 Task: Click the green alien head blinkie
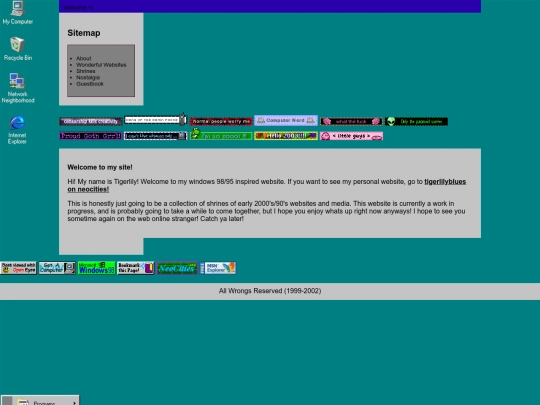[416, 121]
